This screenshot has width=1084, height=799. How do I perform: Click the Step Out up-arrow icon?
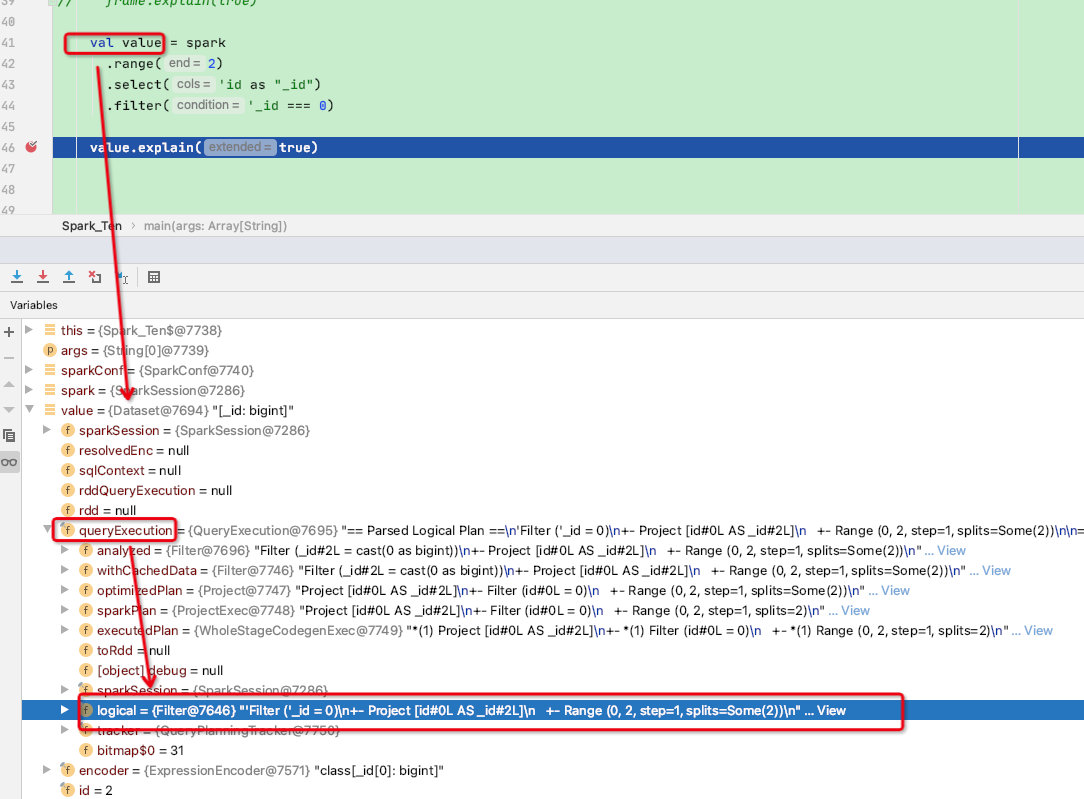point(69,277)
